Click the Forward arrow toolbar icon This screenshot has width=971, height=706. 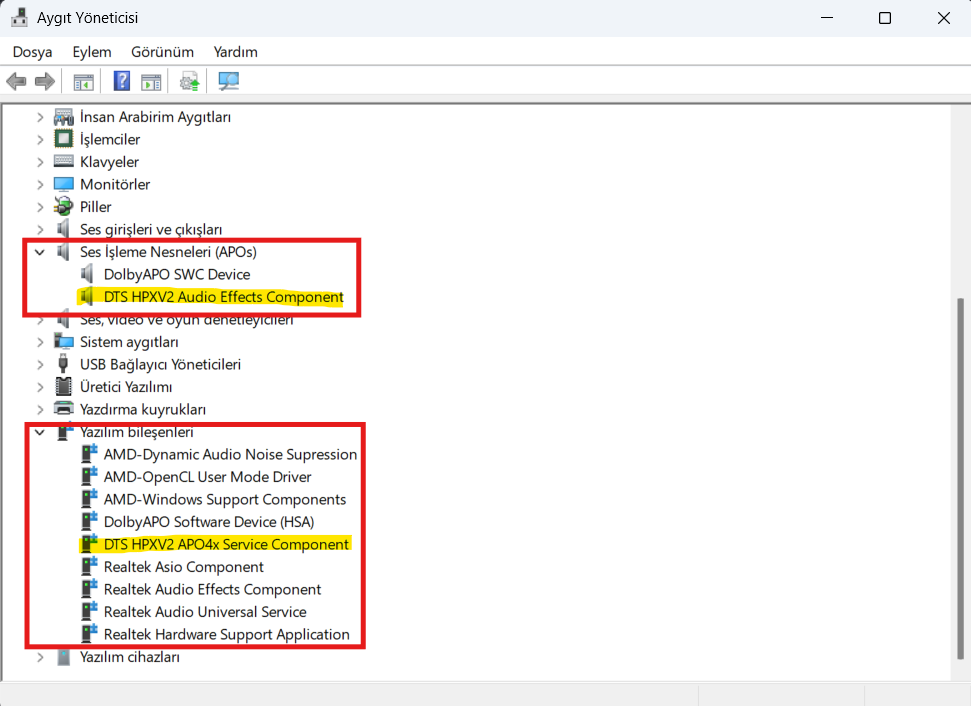pyautogui.click(x=45, y=81)
